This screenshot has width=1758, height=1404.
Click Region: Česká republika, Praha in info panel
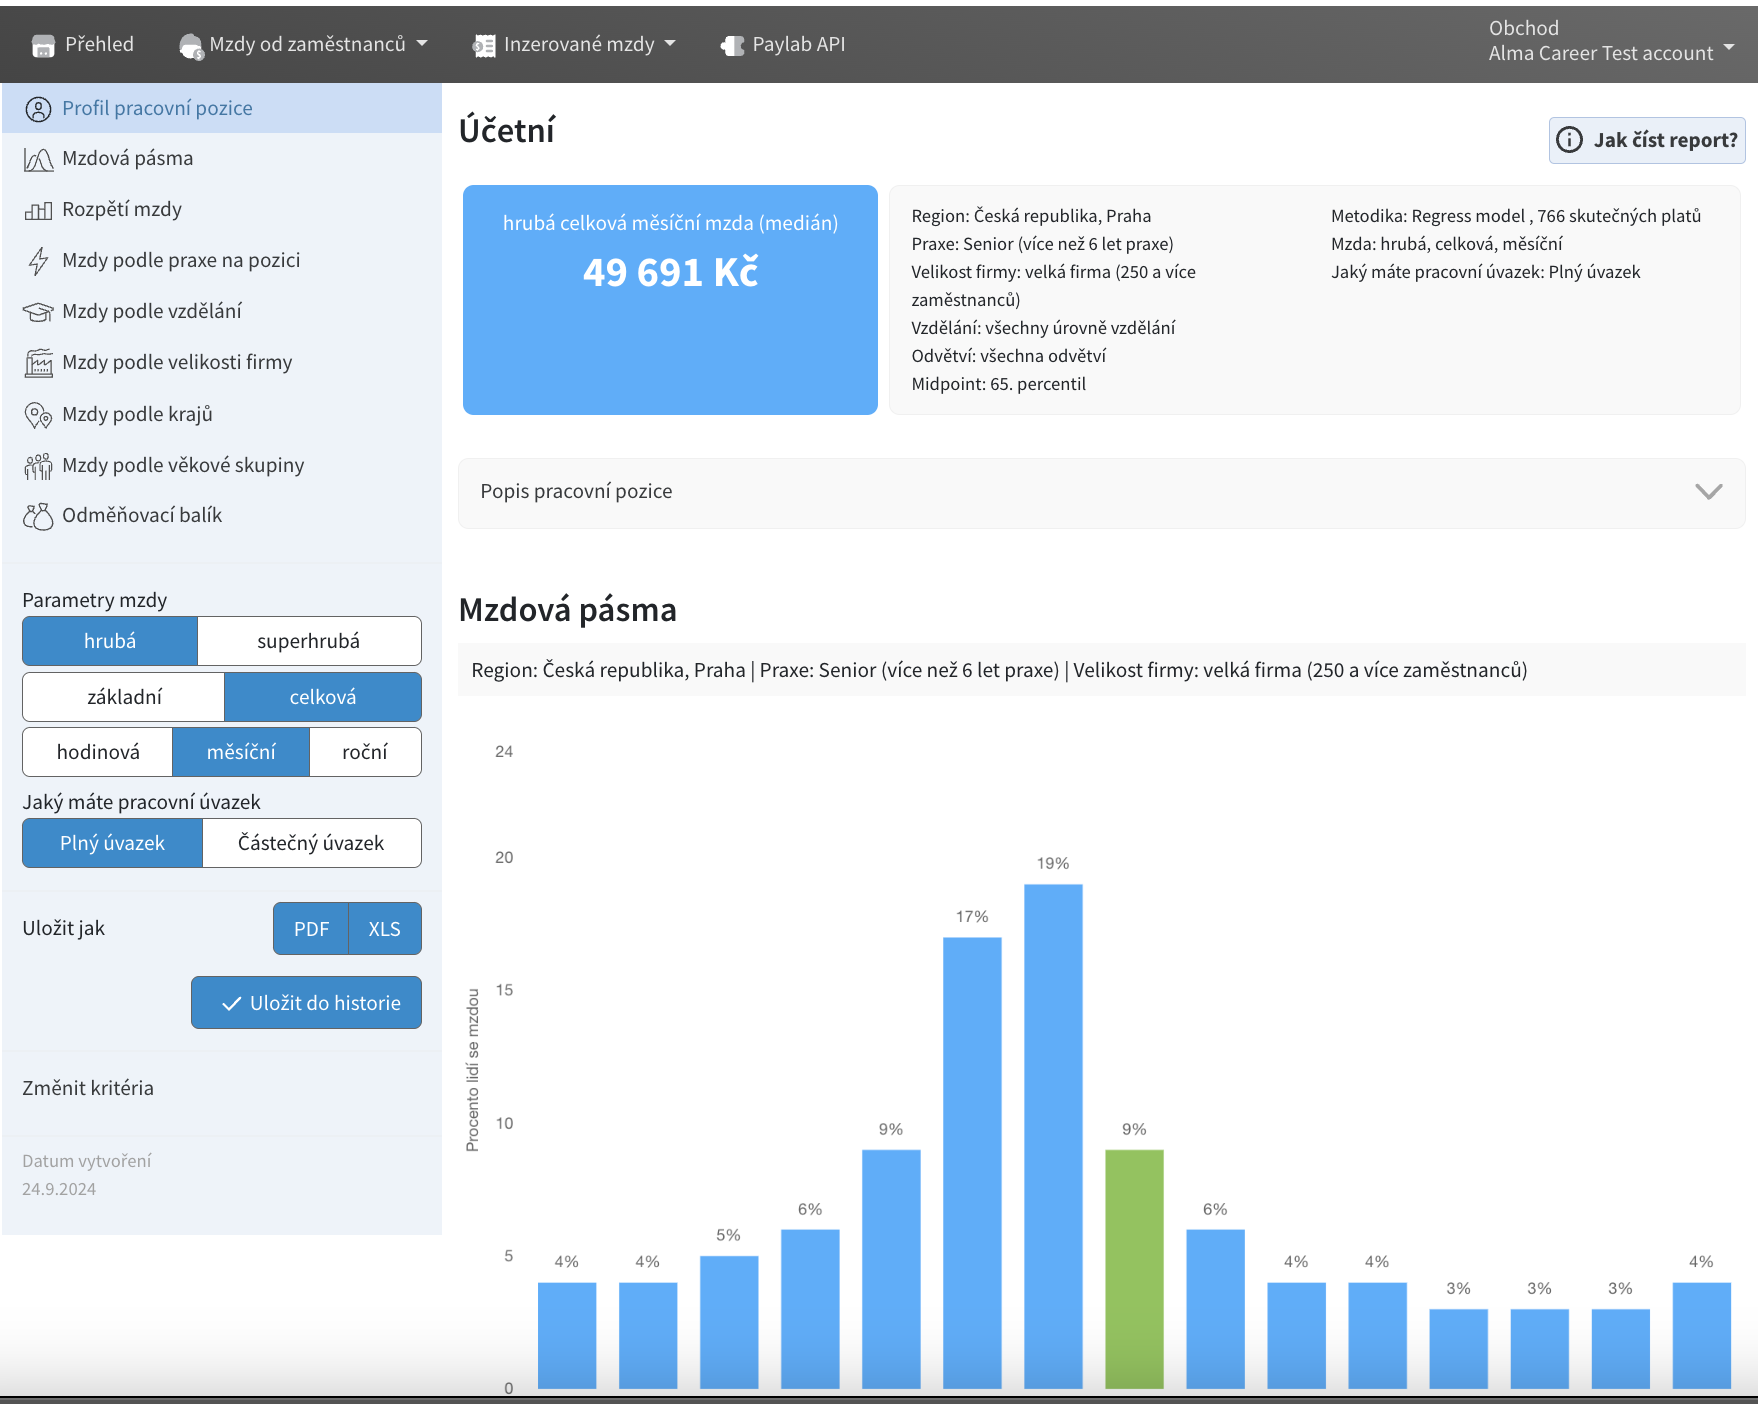click(1031, 217)
